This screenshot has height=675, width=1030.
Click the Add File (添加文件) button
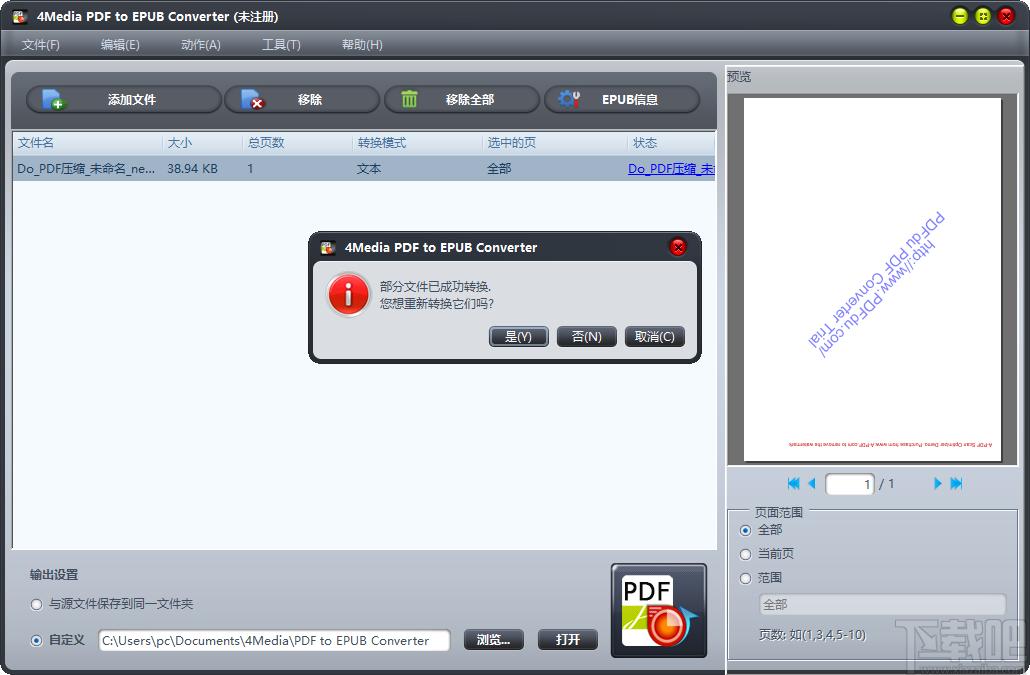tap(123, 100)
